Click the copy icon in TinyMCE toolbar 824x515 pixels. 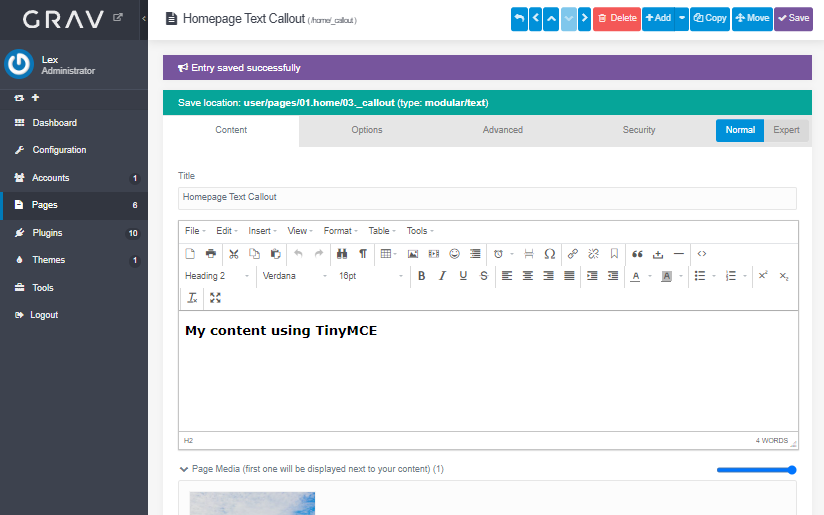(x=254, y=254)
